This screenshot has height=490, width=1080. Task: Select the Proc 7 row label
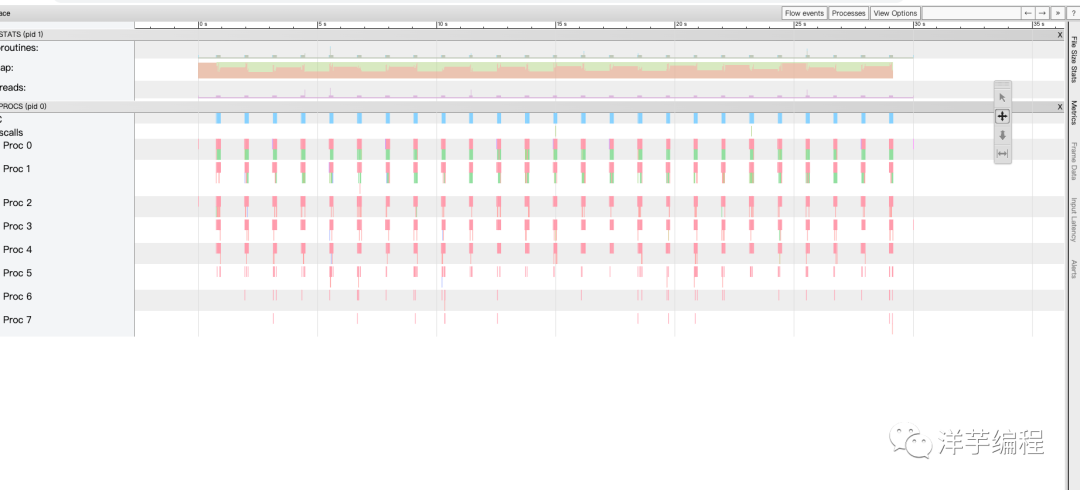pos(17,320)
